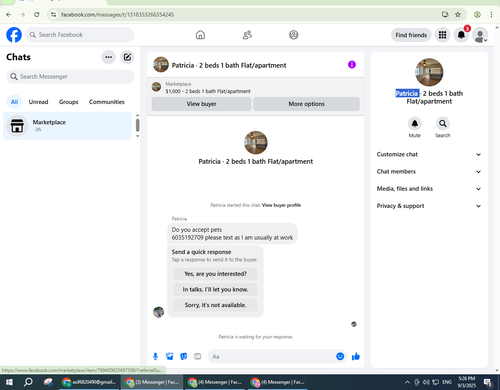Show hidden system tray icons chevron
The width and height of the screenshot is (500, 390).
(x=407, y=382)
